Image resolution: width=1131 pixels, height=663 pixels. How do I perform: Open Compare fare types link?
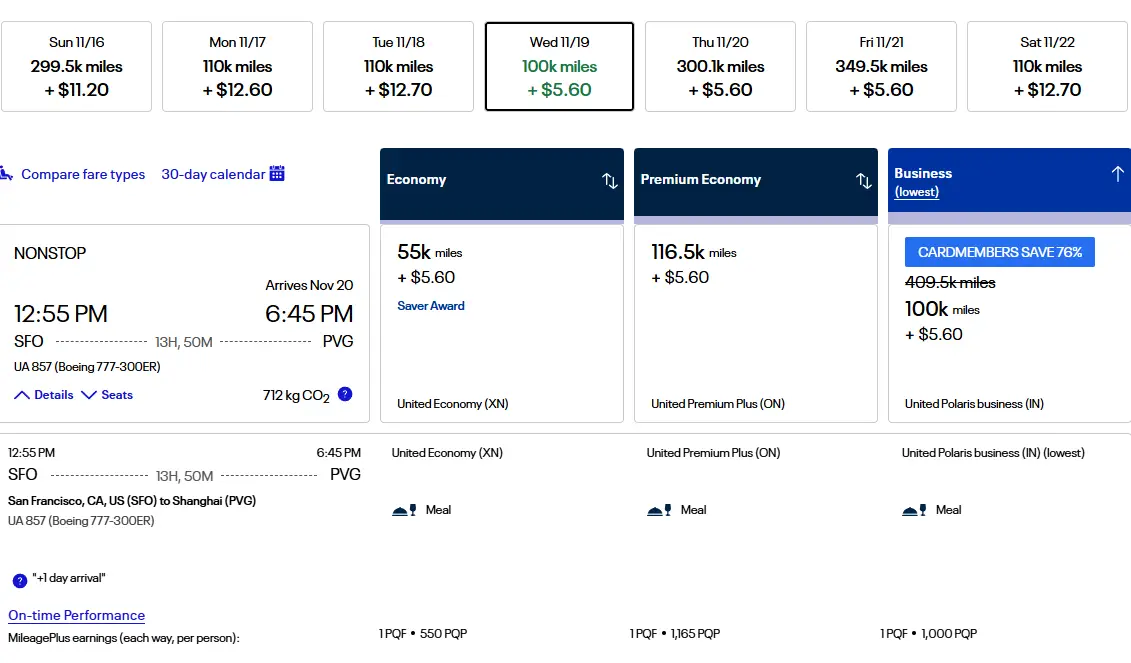[83, 174]
